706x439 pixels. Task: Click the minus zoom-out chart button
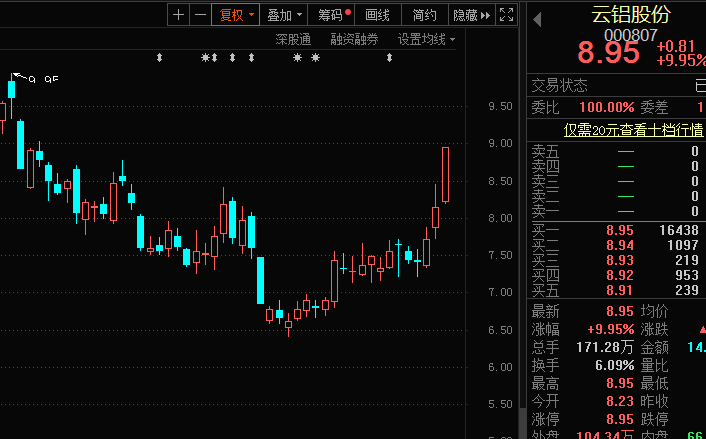coord(200,15)
